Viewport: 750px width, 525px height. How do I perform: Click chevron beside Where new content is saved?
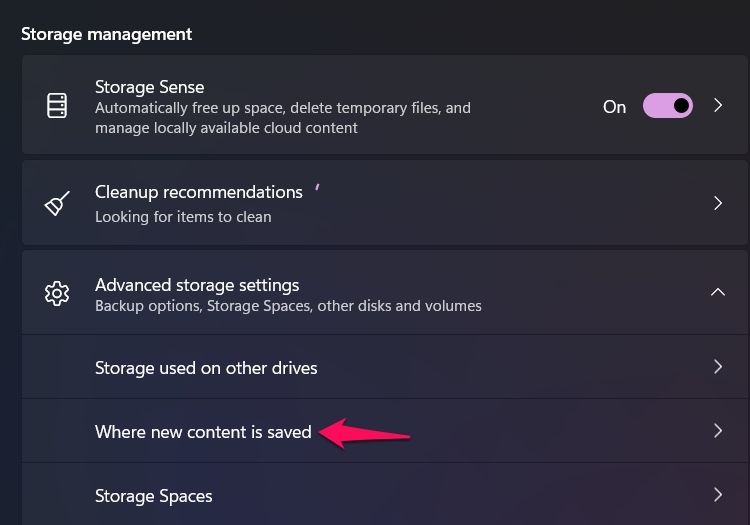click(x=717, y=431)
